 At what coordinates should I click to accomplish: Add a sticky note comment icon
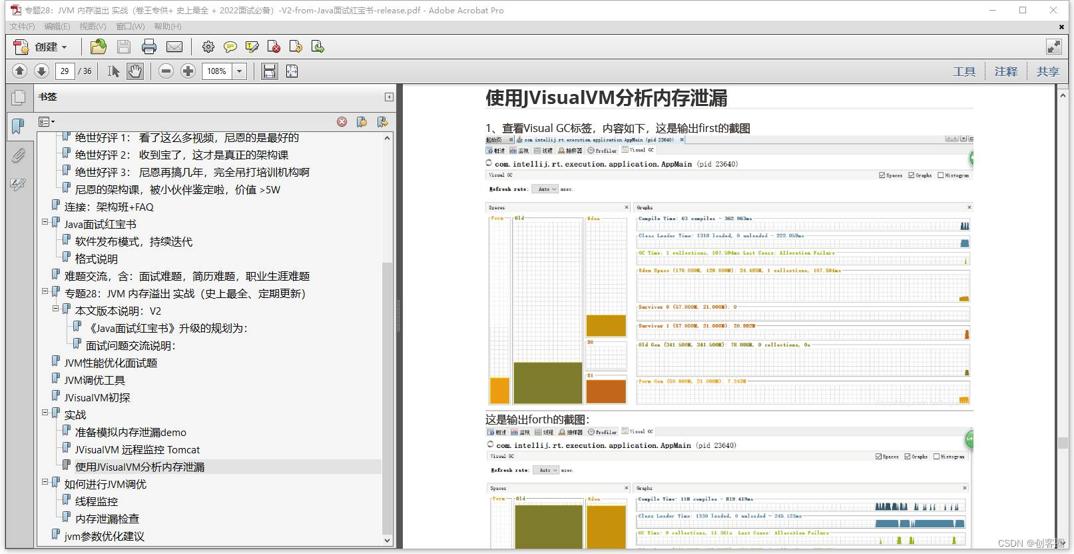tap(230, 47)
